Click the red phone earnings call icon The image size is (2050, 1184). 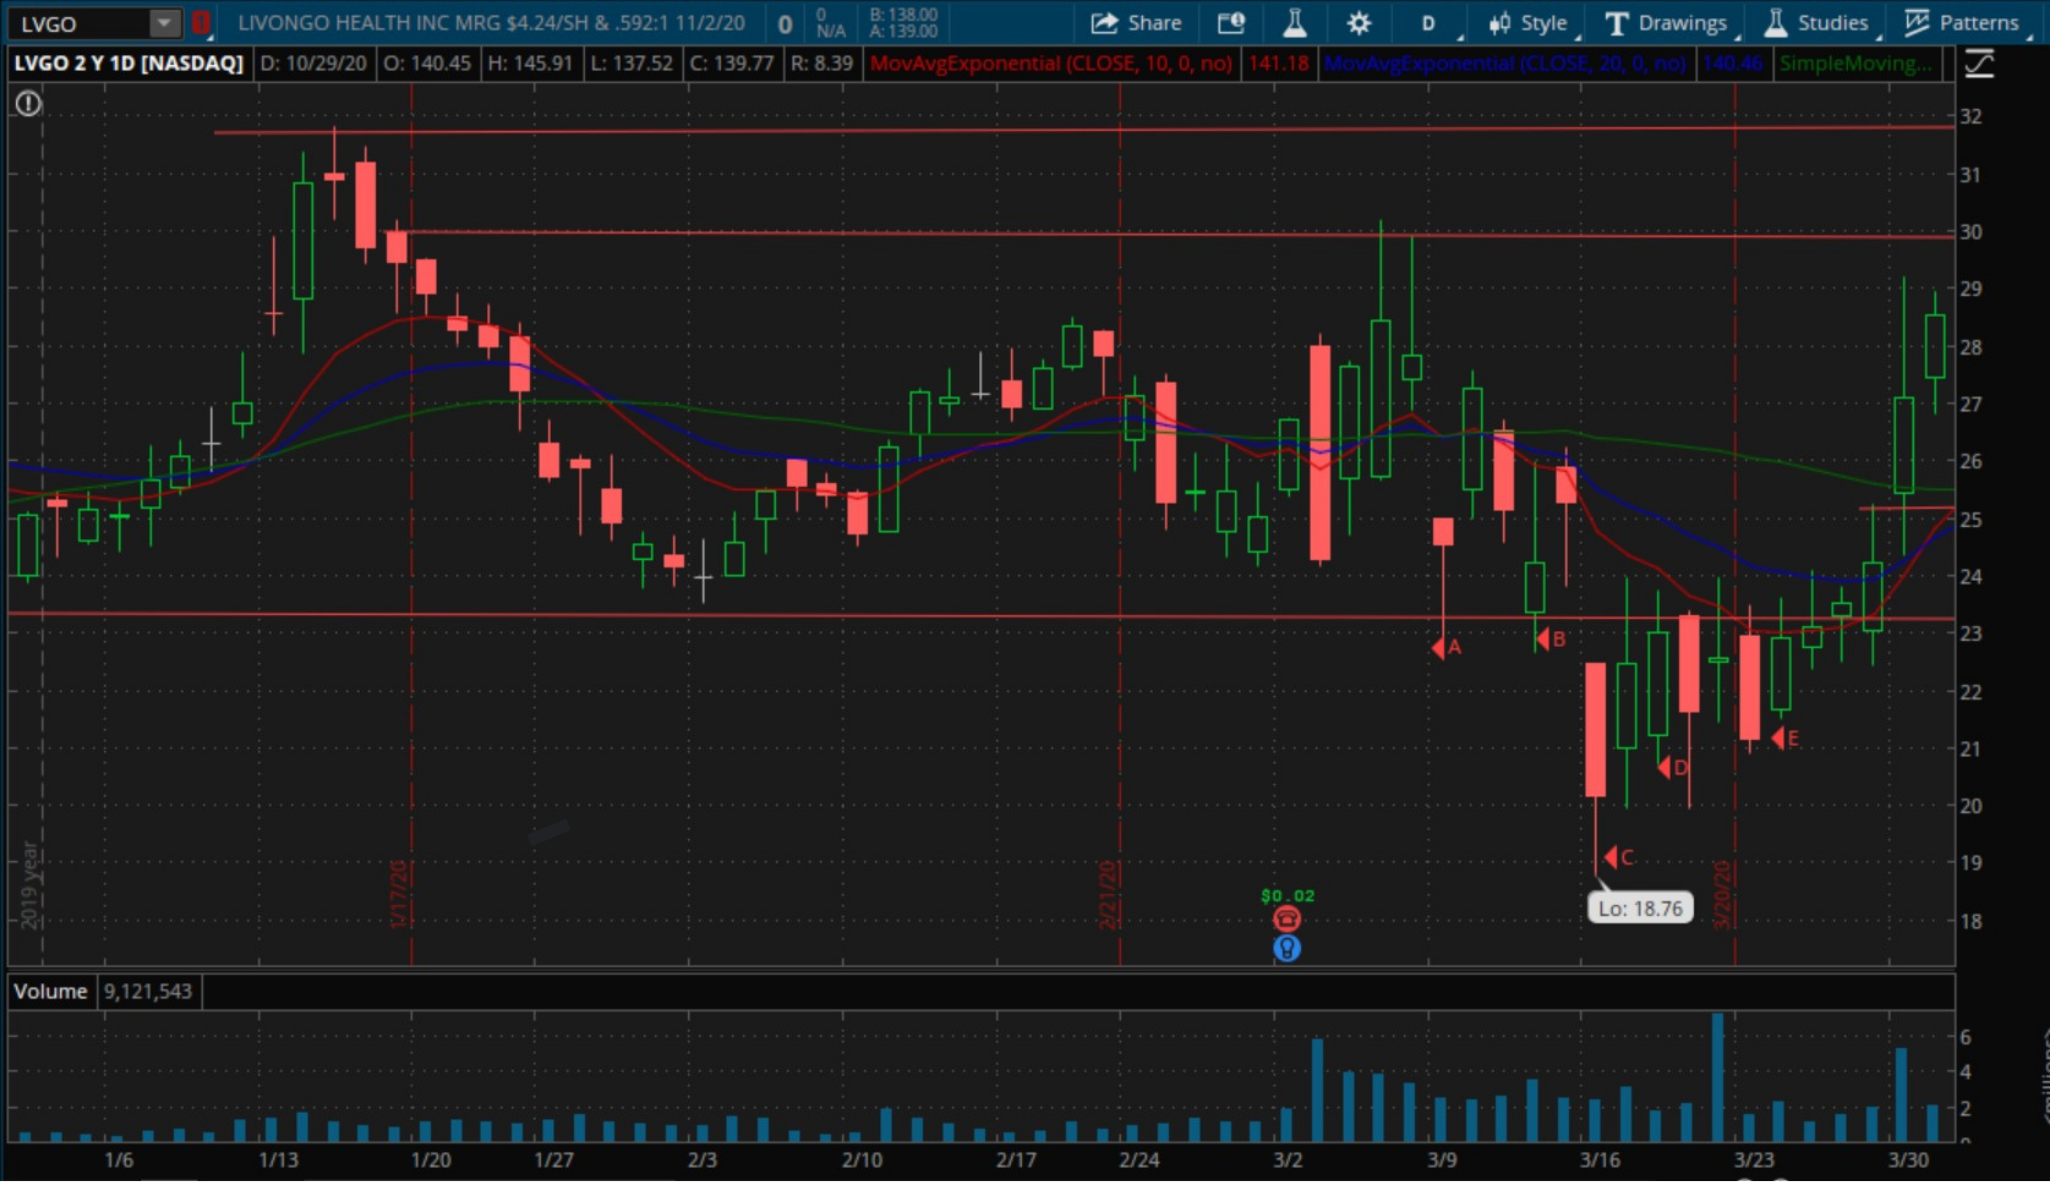click(x=1287, y=919)
